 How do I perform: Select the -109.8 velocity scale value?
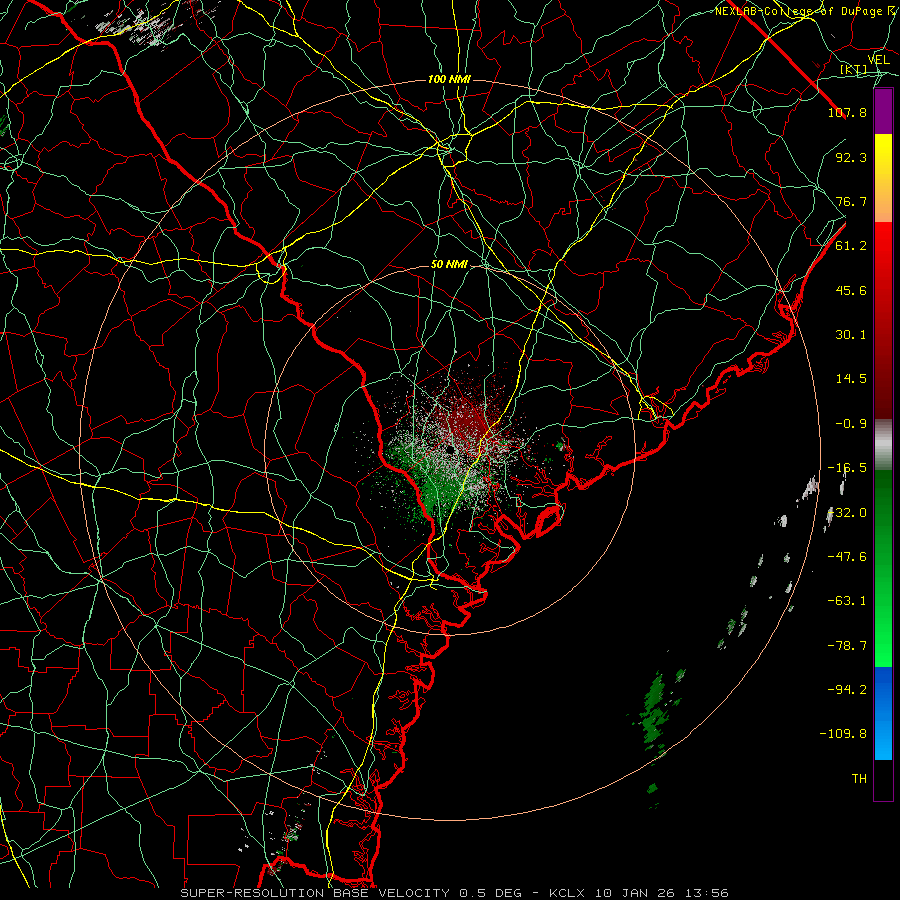click(843, 733)
